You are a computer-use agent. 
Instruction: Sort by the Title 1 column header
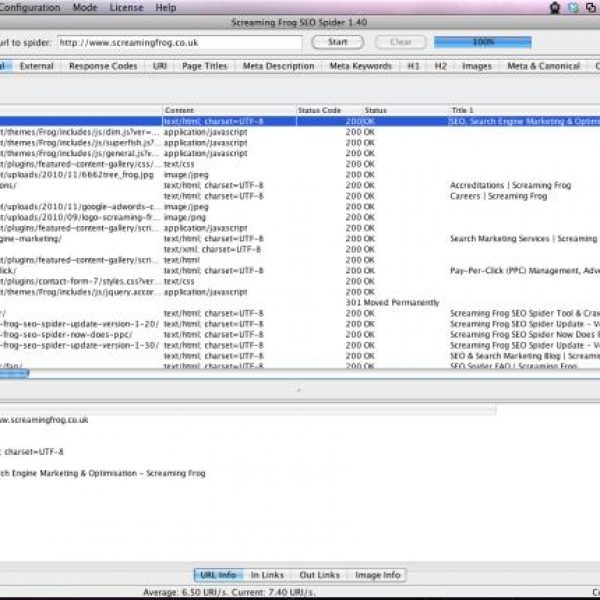coord(524,110)
